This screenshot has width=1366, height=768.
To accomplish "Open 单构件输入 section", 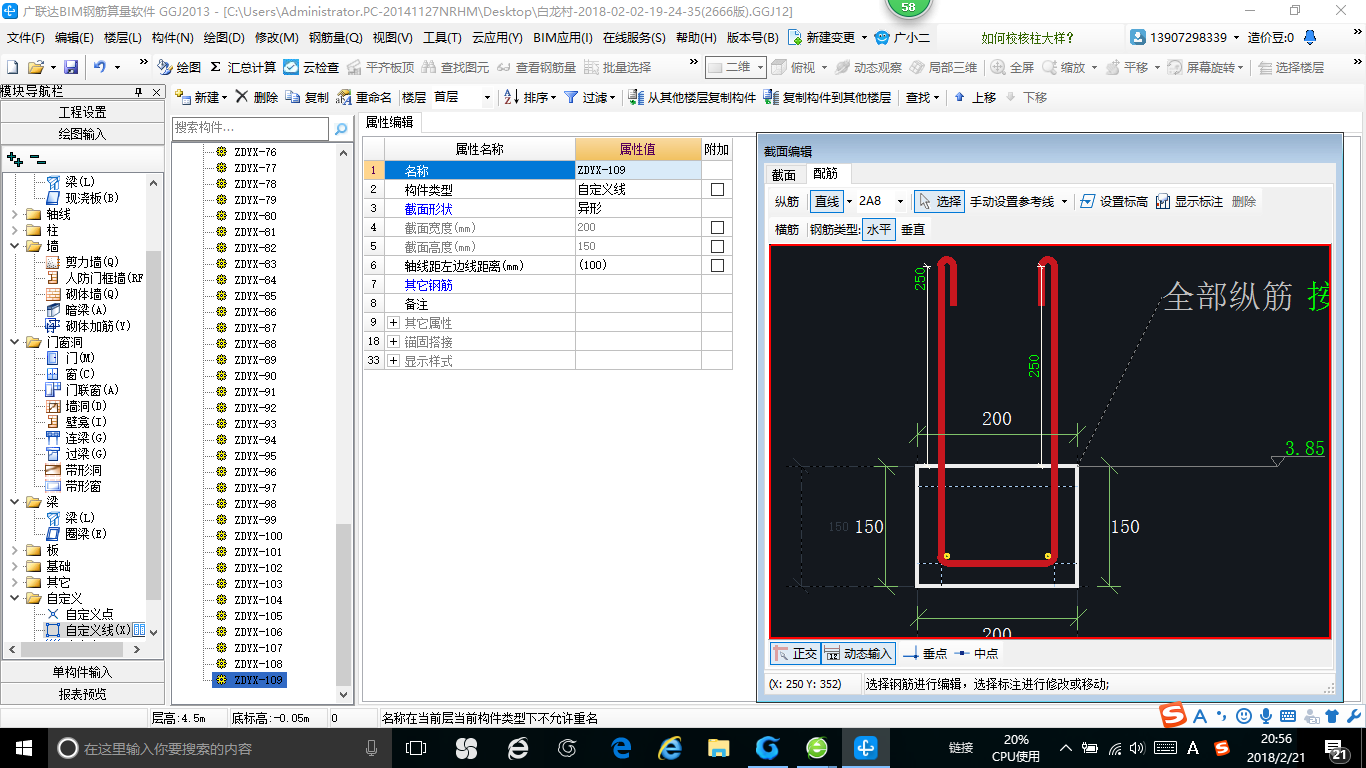I will pyautogui.click(x=82, y=672).
